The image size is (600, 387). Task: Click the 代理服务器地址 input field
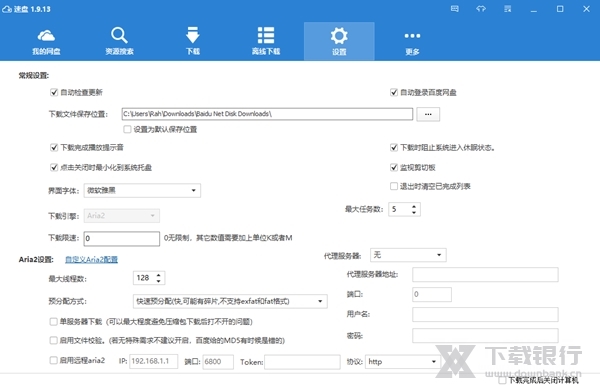point(485,274)
